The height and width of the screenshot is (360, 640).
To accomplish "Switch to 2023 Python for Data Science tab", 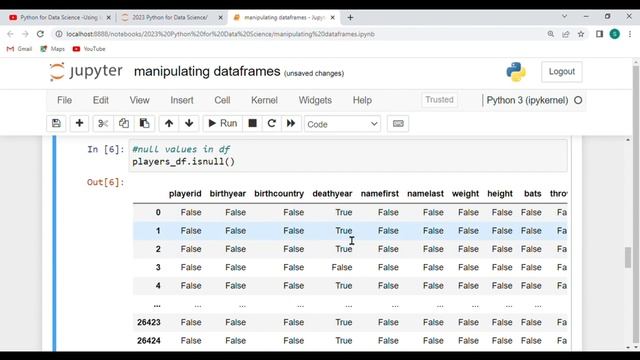I will click(x=170, y=18).
